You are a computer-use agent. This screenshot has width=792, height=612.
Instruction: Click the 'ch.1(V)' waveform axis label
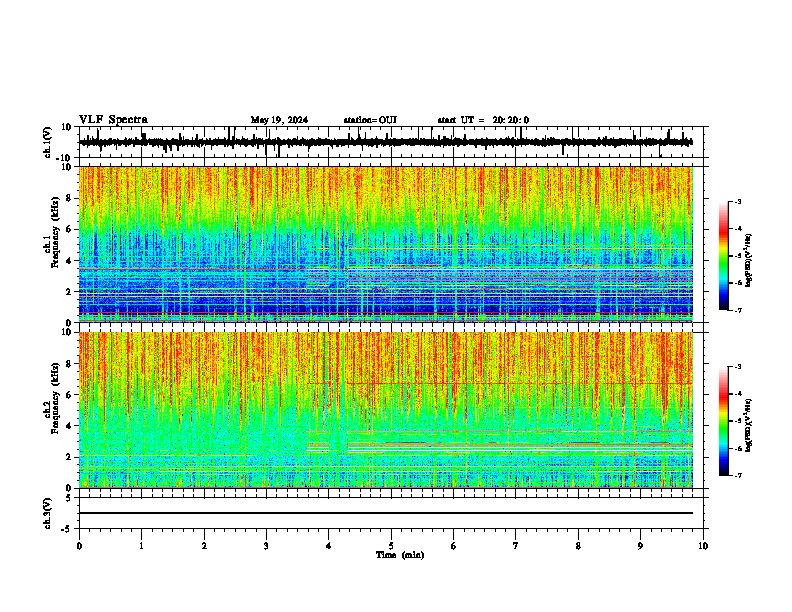click(x=48, y=142)
